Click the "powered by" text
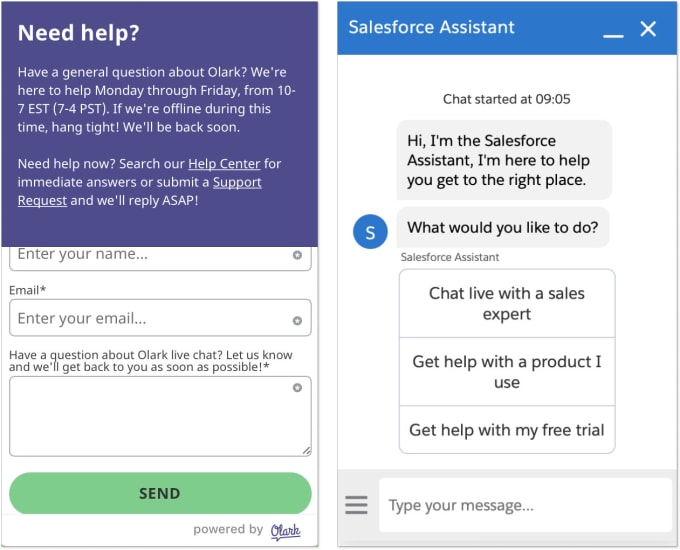The height and width of the screenshot is (550, 680). point(228,530)
